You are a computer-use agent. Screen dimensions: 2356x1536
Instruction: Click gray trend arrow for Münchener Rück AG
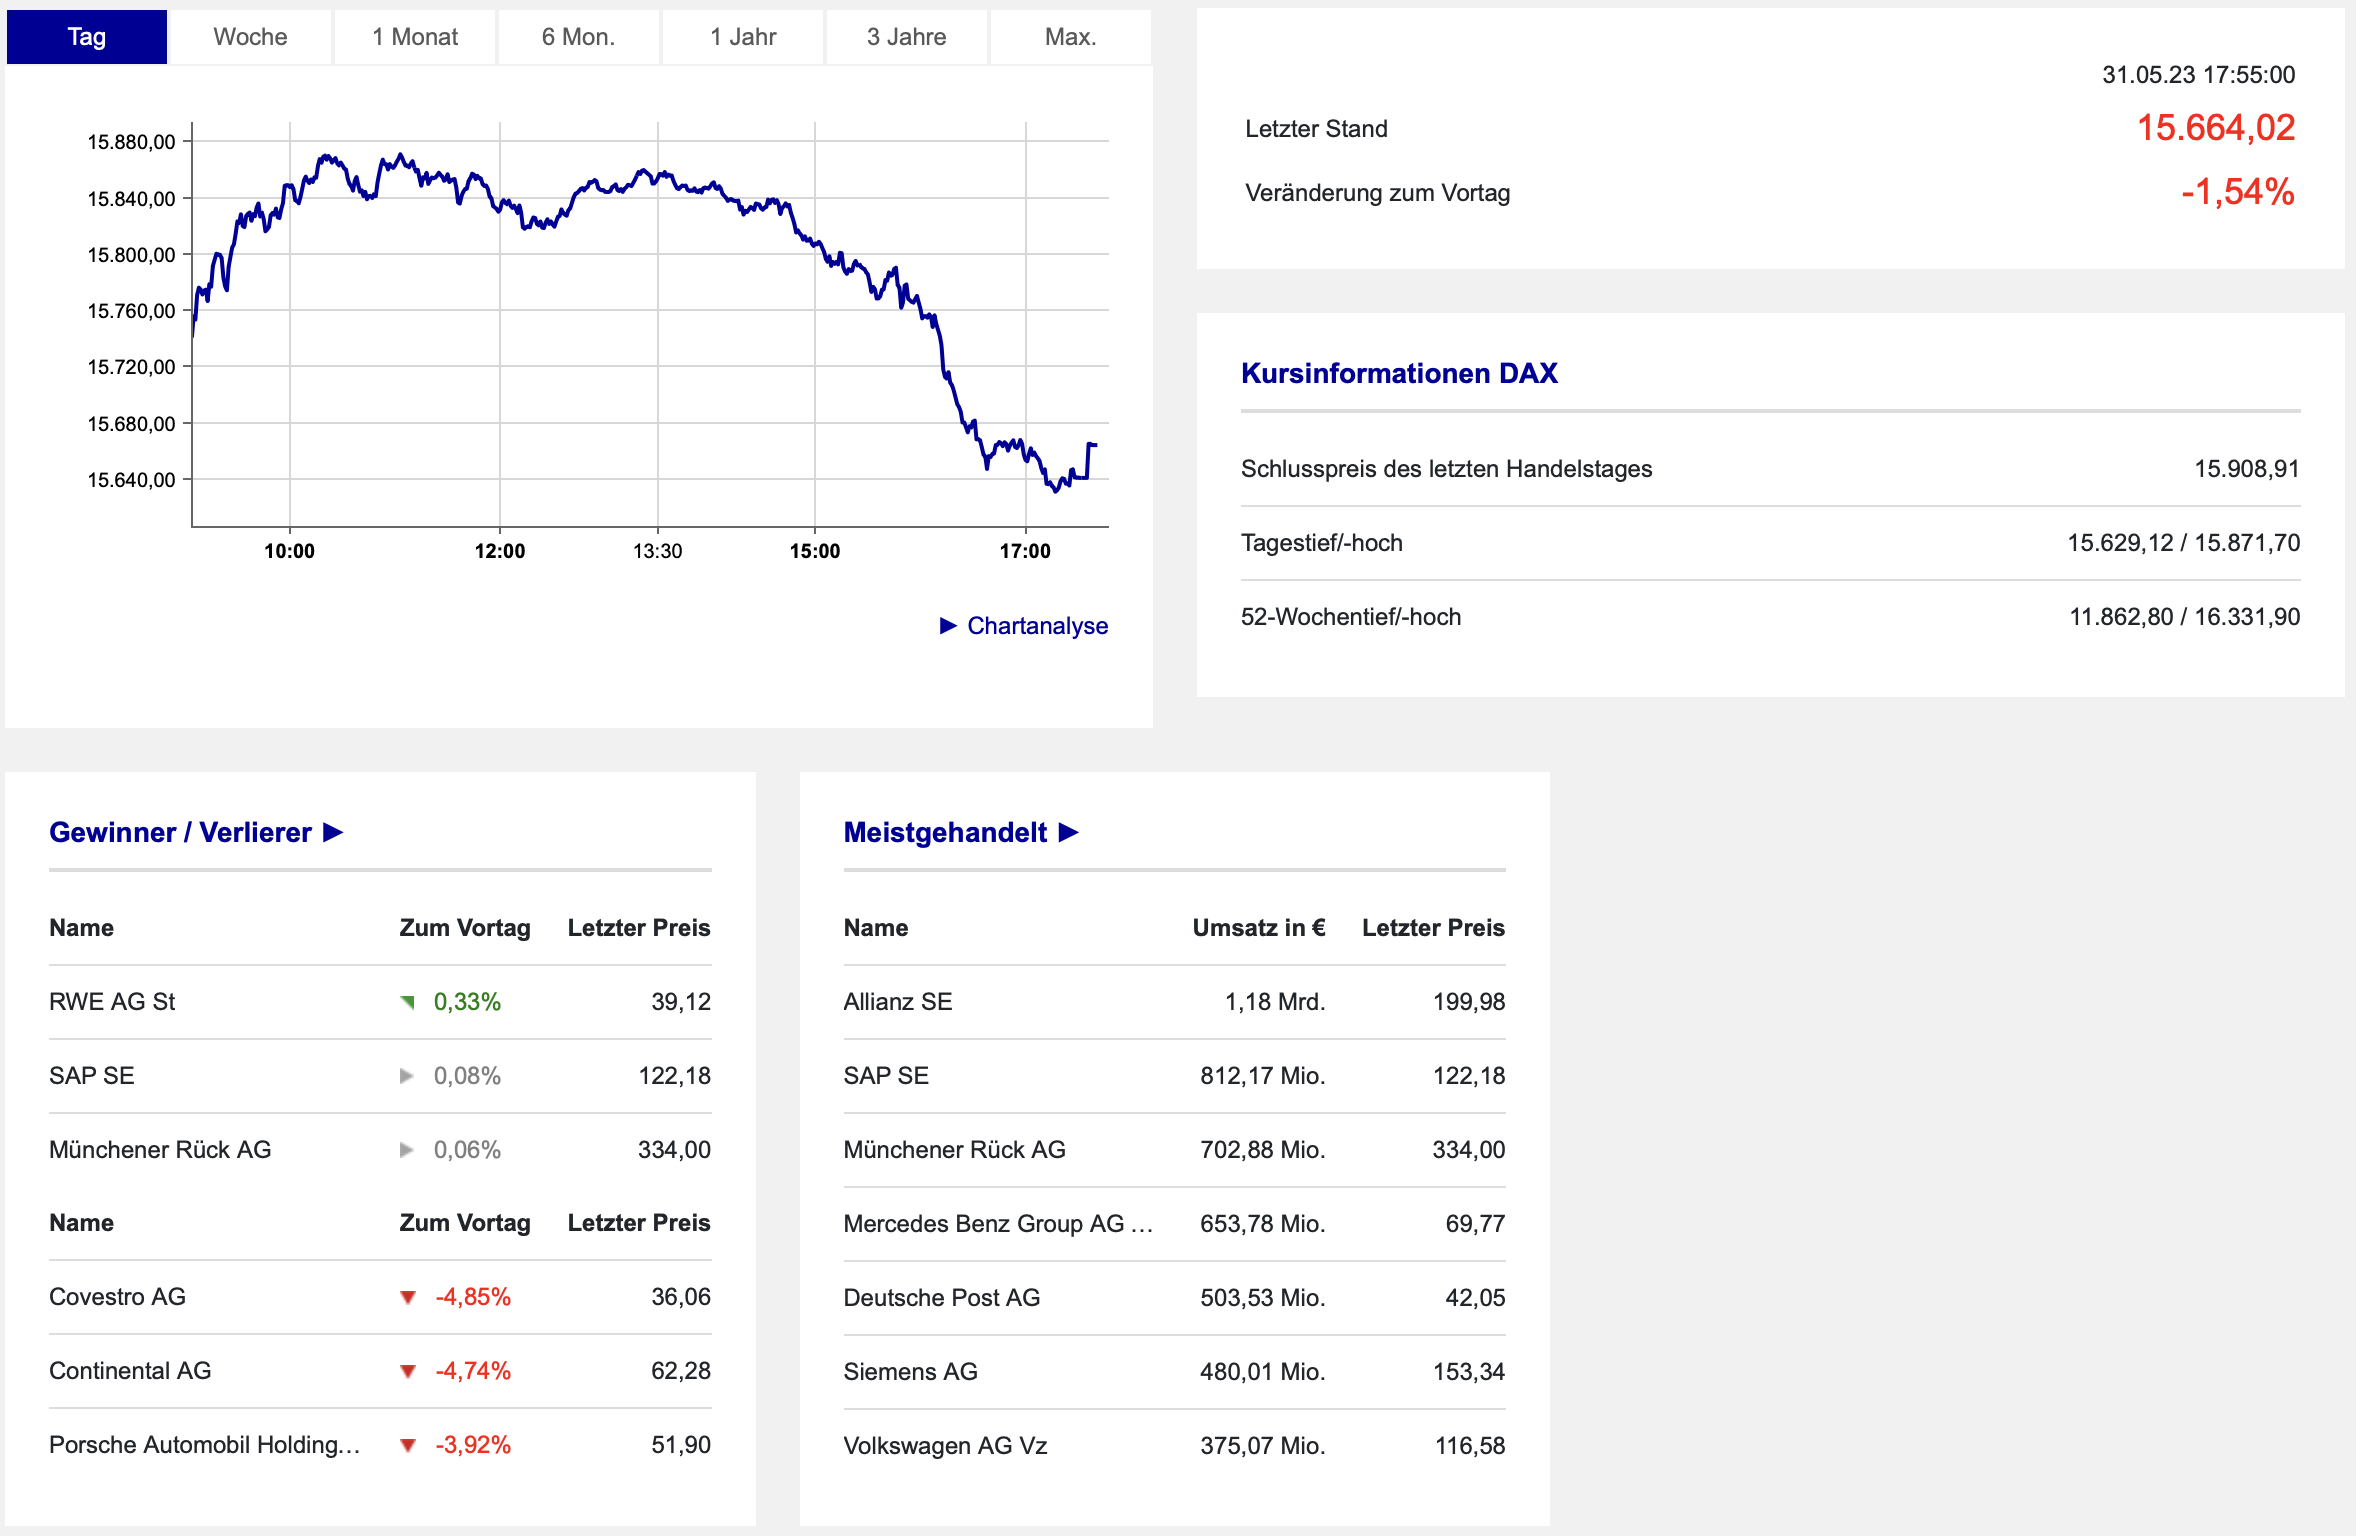[406, 1150]
